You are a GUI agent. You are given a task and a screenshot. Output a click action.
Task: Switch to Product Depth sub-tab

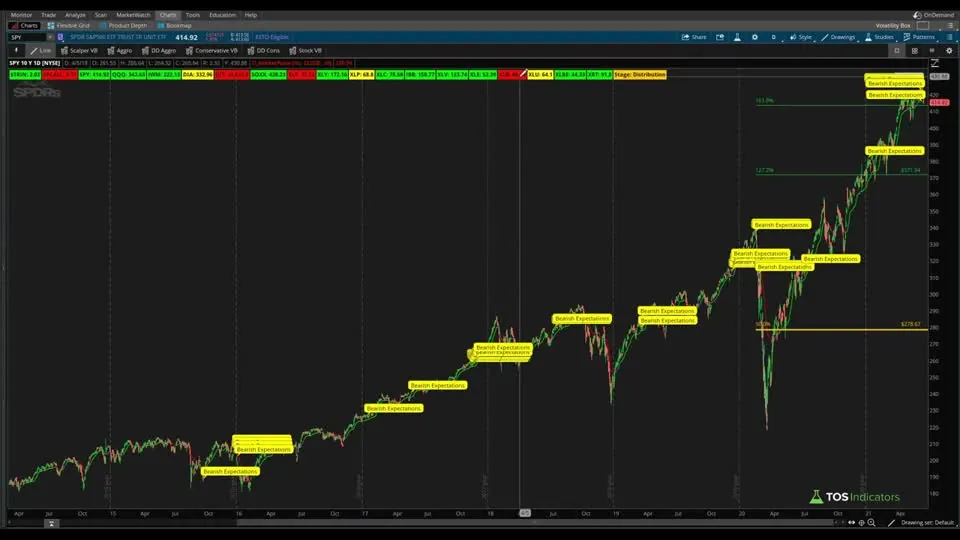point(123,26)
